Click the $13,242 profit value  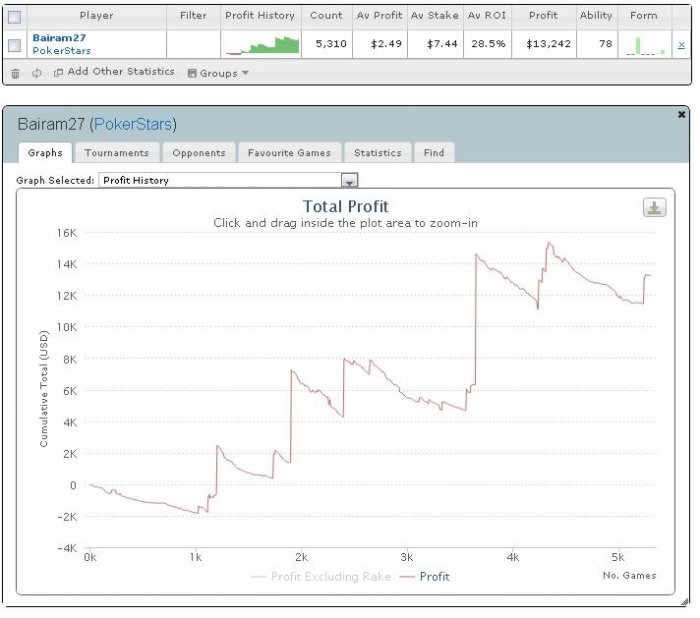pos(548,44)
